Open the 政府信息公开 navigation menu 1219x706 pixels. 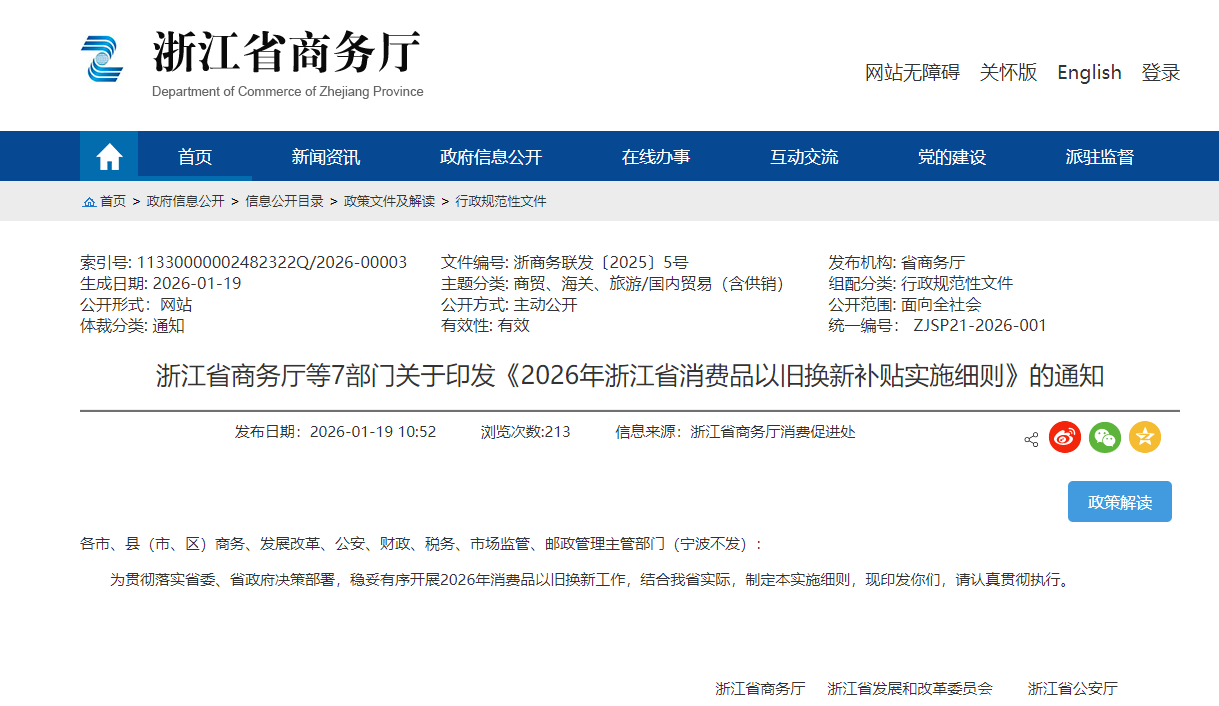pos(491,157)
